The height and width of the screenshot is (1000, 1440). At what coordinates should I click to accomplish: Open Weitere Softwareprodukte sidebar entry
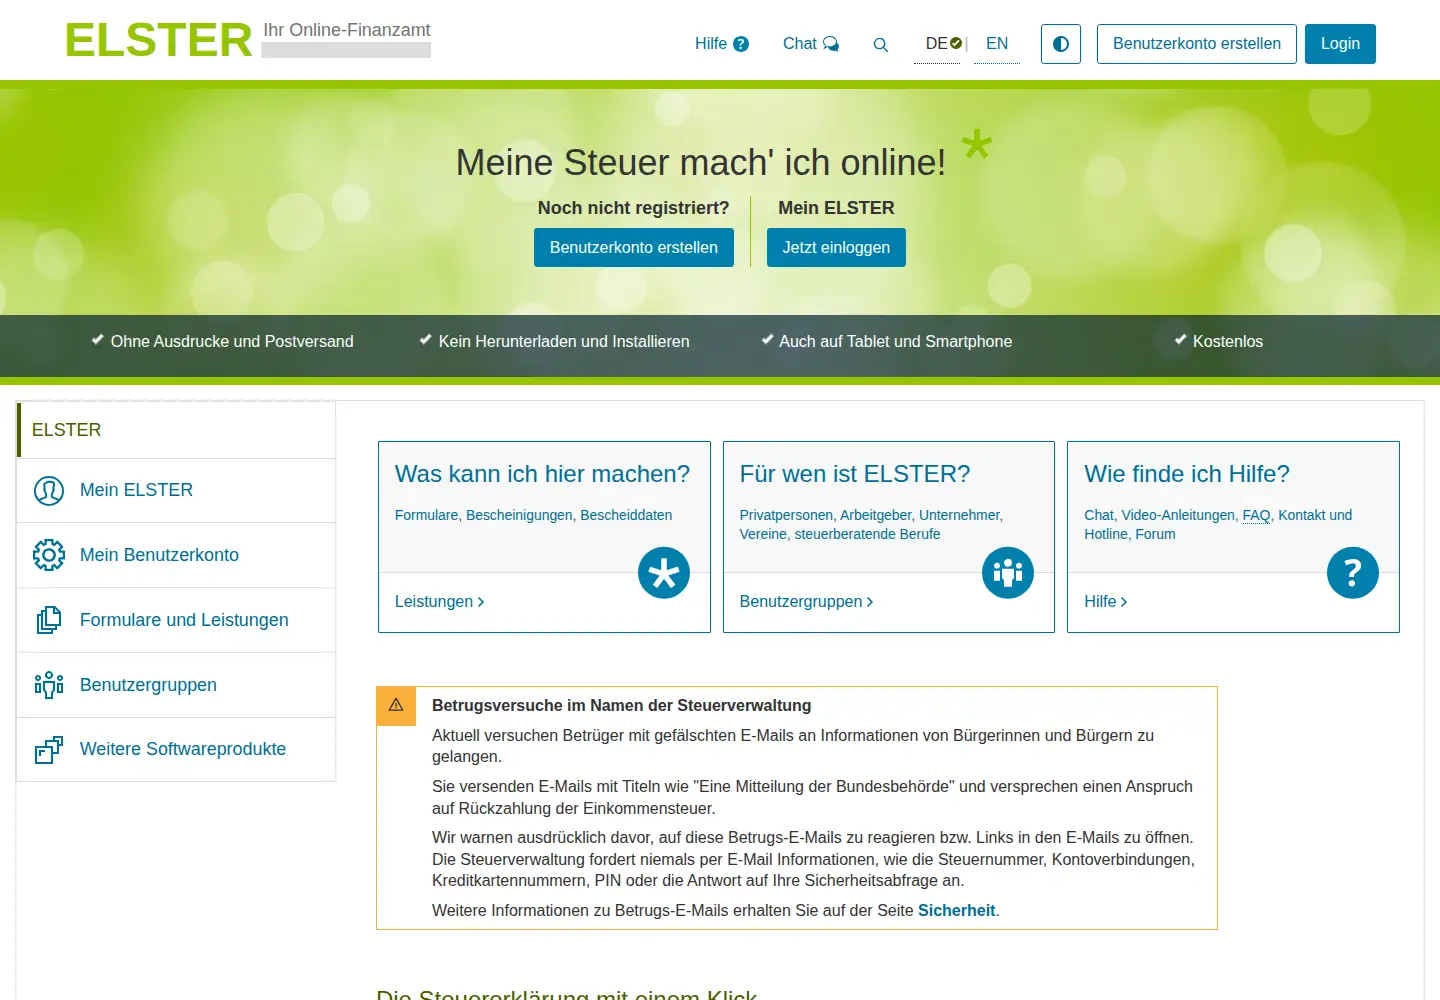coord(176,749)
